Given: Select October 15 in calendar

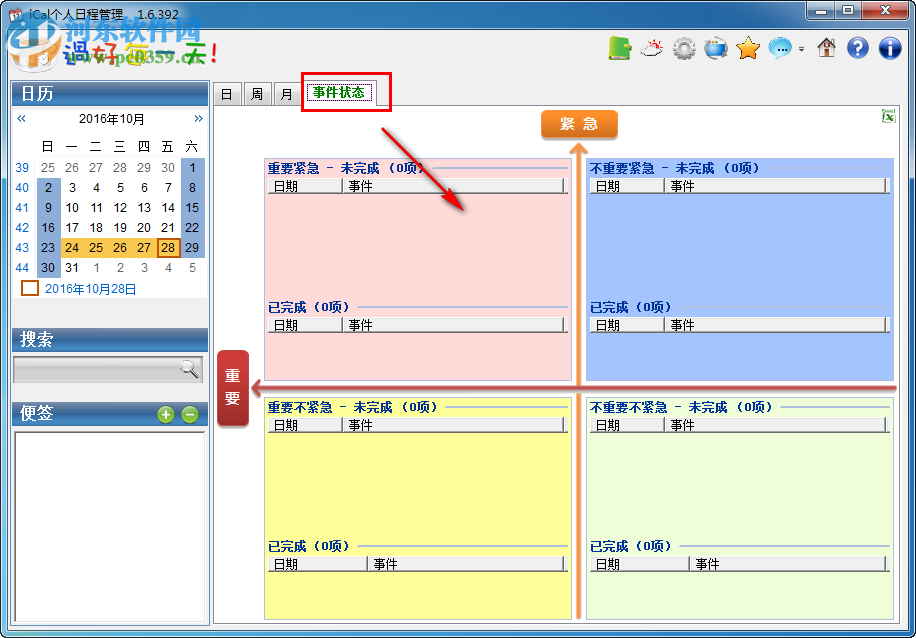Looking at the screenshot, I should [x=192, y=208].
